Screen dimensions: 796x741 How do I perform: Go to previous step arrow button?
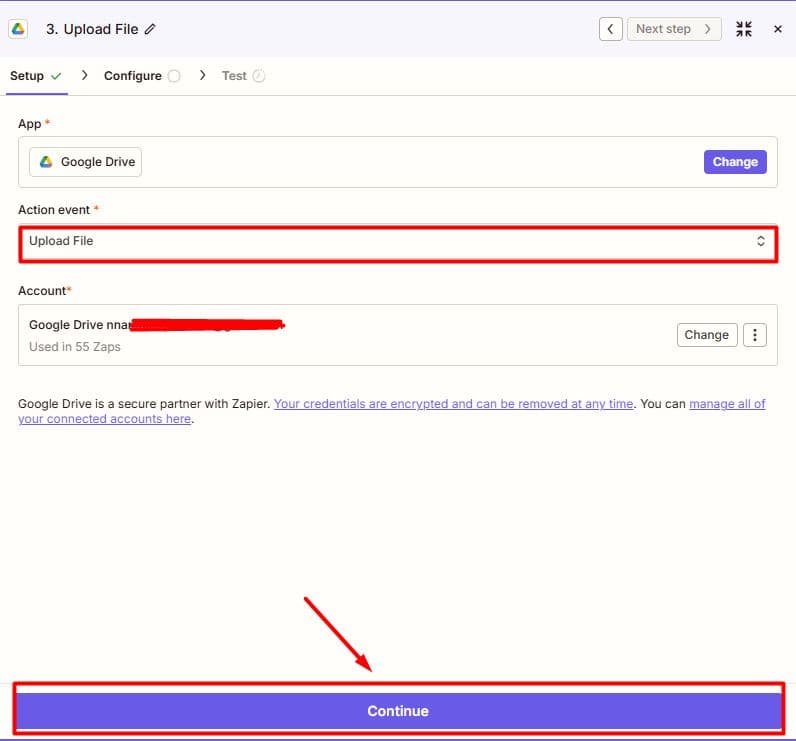click(x=611, y=29)
